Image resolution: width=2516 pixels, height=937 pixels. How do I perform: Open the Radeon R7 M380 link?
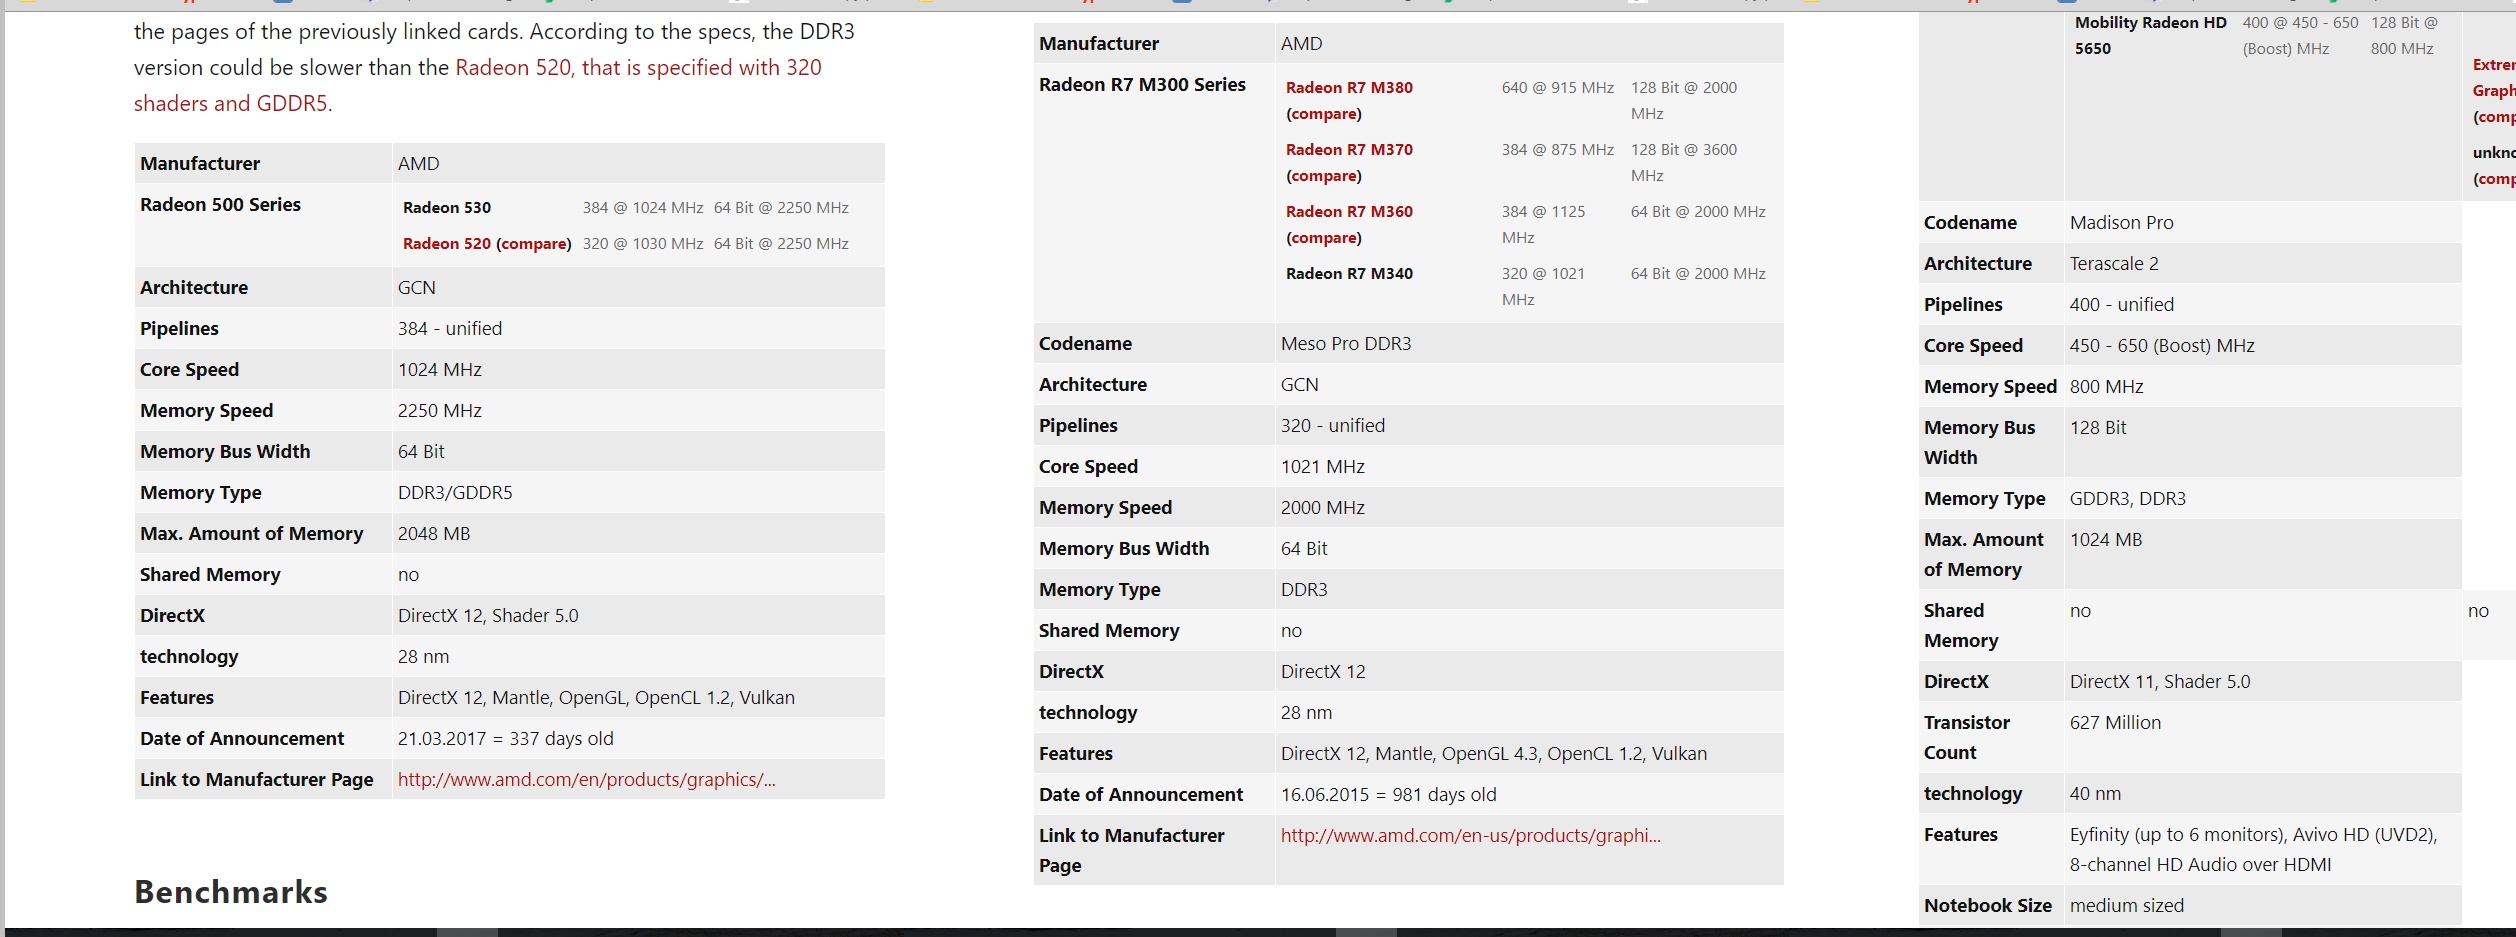[1349, 88]
